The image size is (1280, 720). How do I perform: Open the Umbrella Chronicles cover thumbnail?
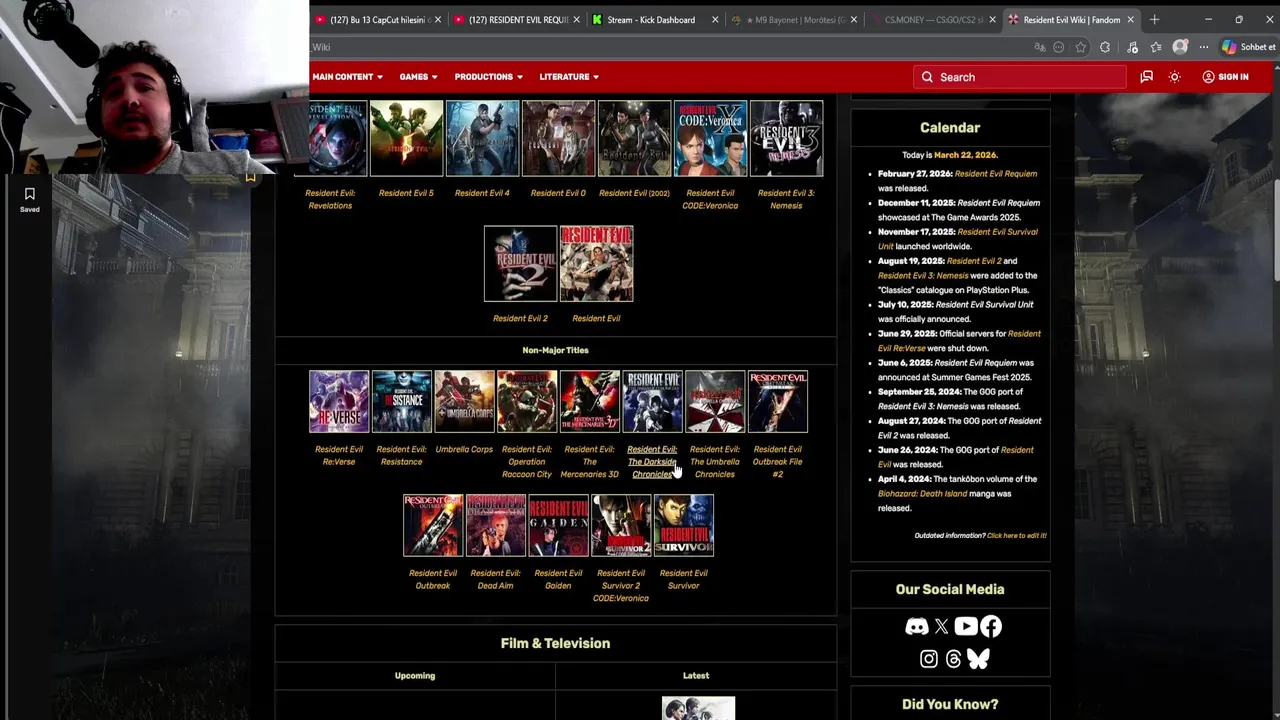tap(715, 401)
